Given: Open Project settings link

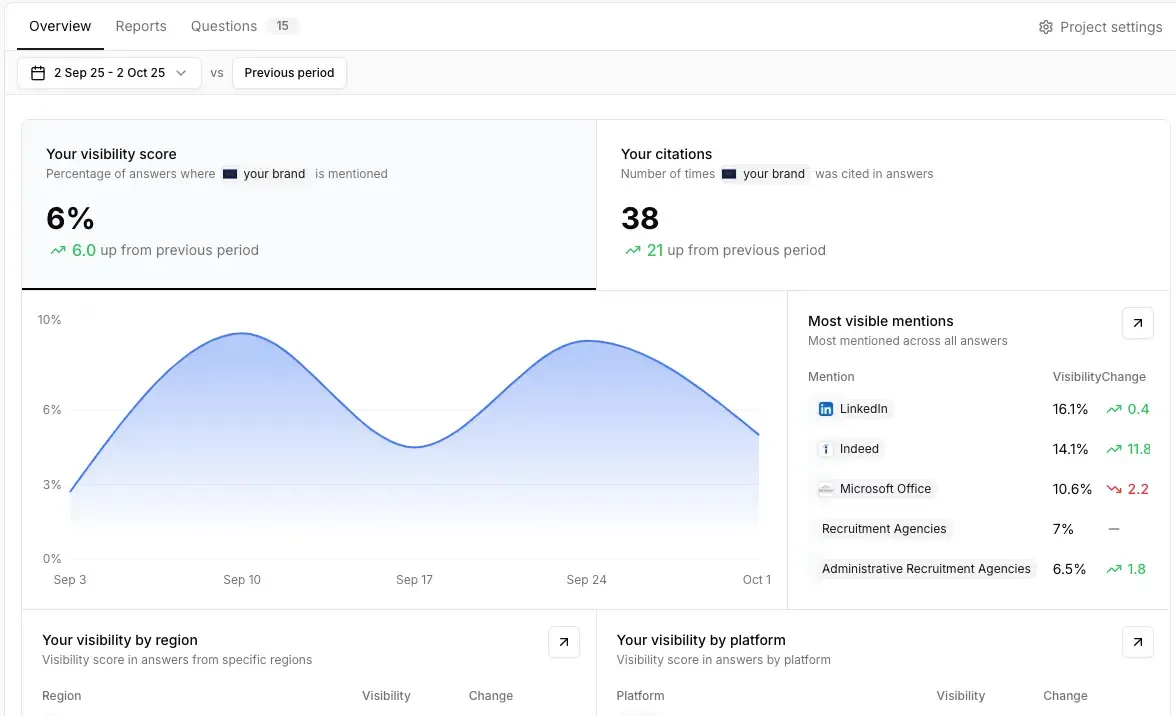Looking at the screenshot, I should [1100, 27].
